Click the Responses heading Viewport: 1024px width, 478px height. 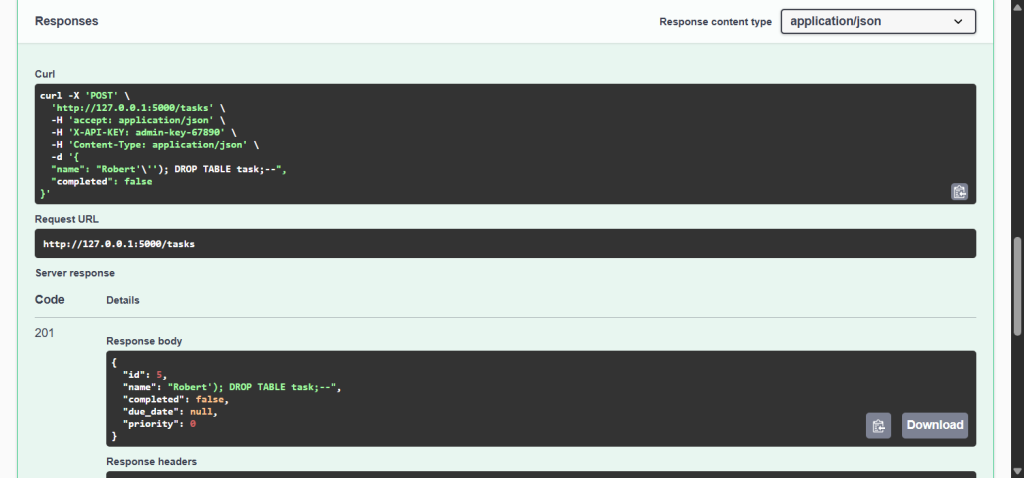click(67, 21)
